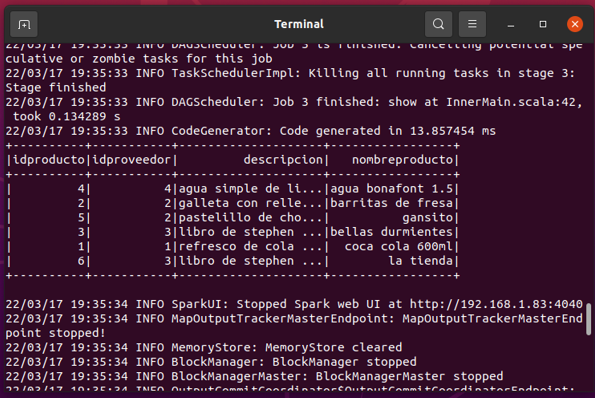Viewport: 600px width, 398px height.
Task: Open a new terminal tab
Action: coord(24,24)
